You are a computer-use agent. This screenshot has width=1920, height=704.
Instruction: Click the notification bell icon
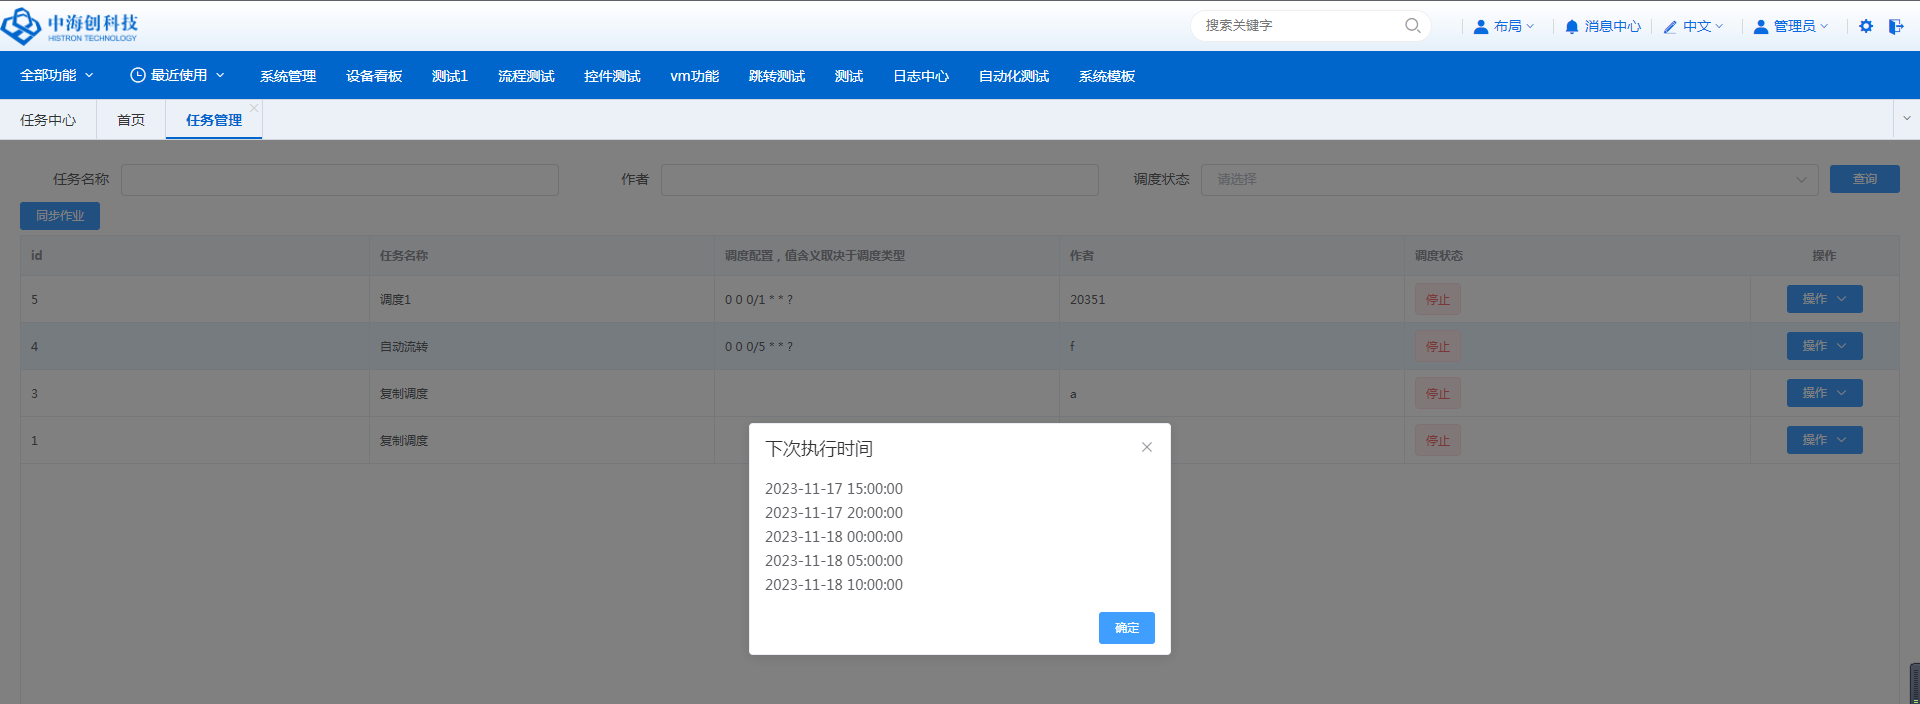(x=1572, y=27)
